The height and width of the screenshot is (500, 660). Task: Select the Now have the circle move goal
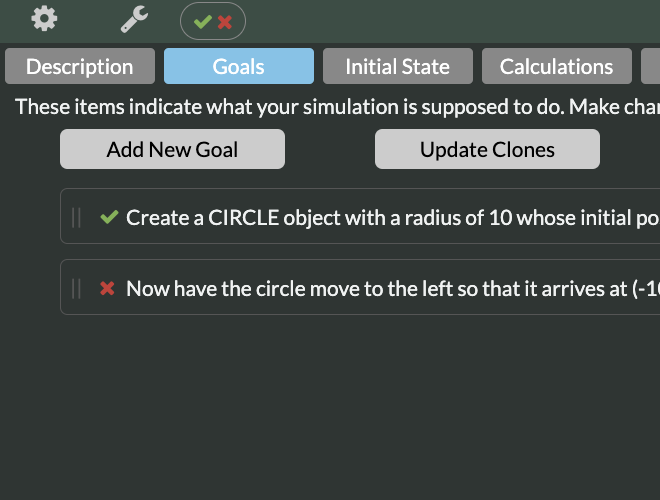click(393, 289)
